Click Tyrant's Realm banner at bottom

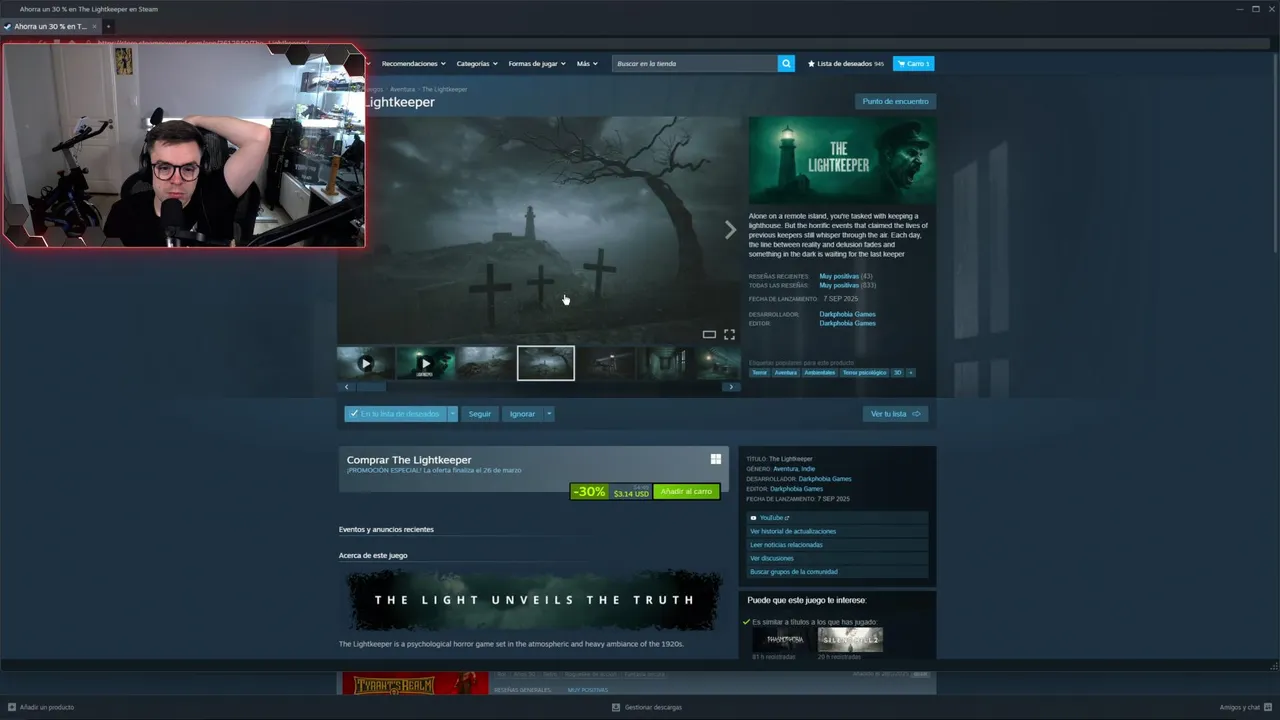(x=415, y=684)
